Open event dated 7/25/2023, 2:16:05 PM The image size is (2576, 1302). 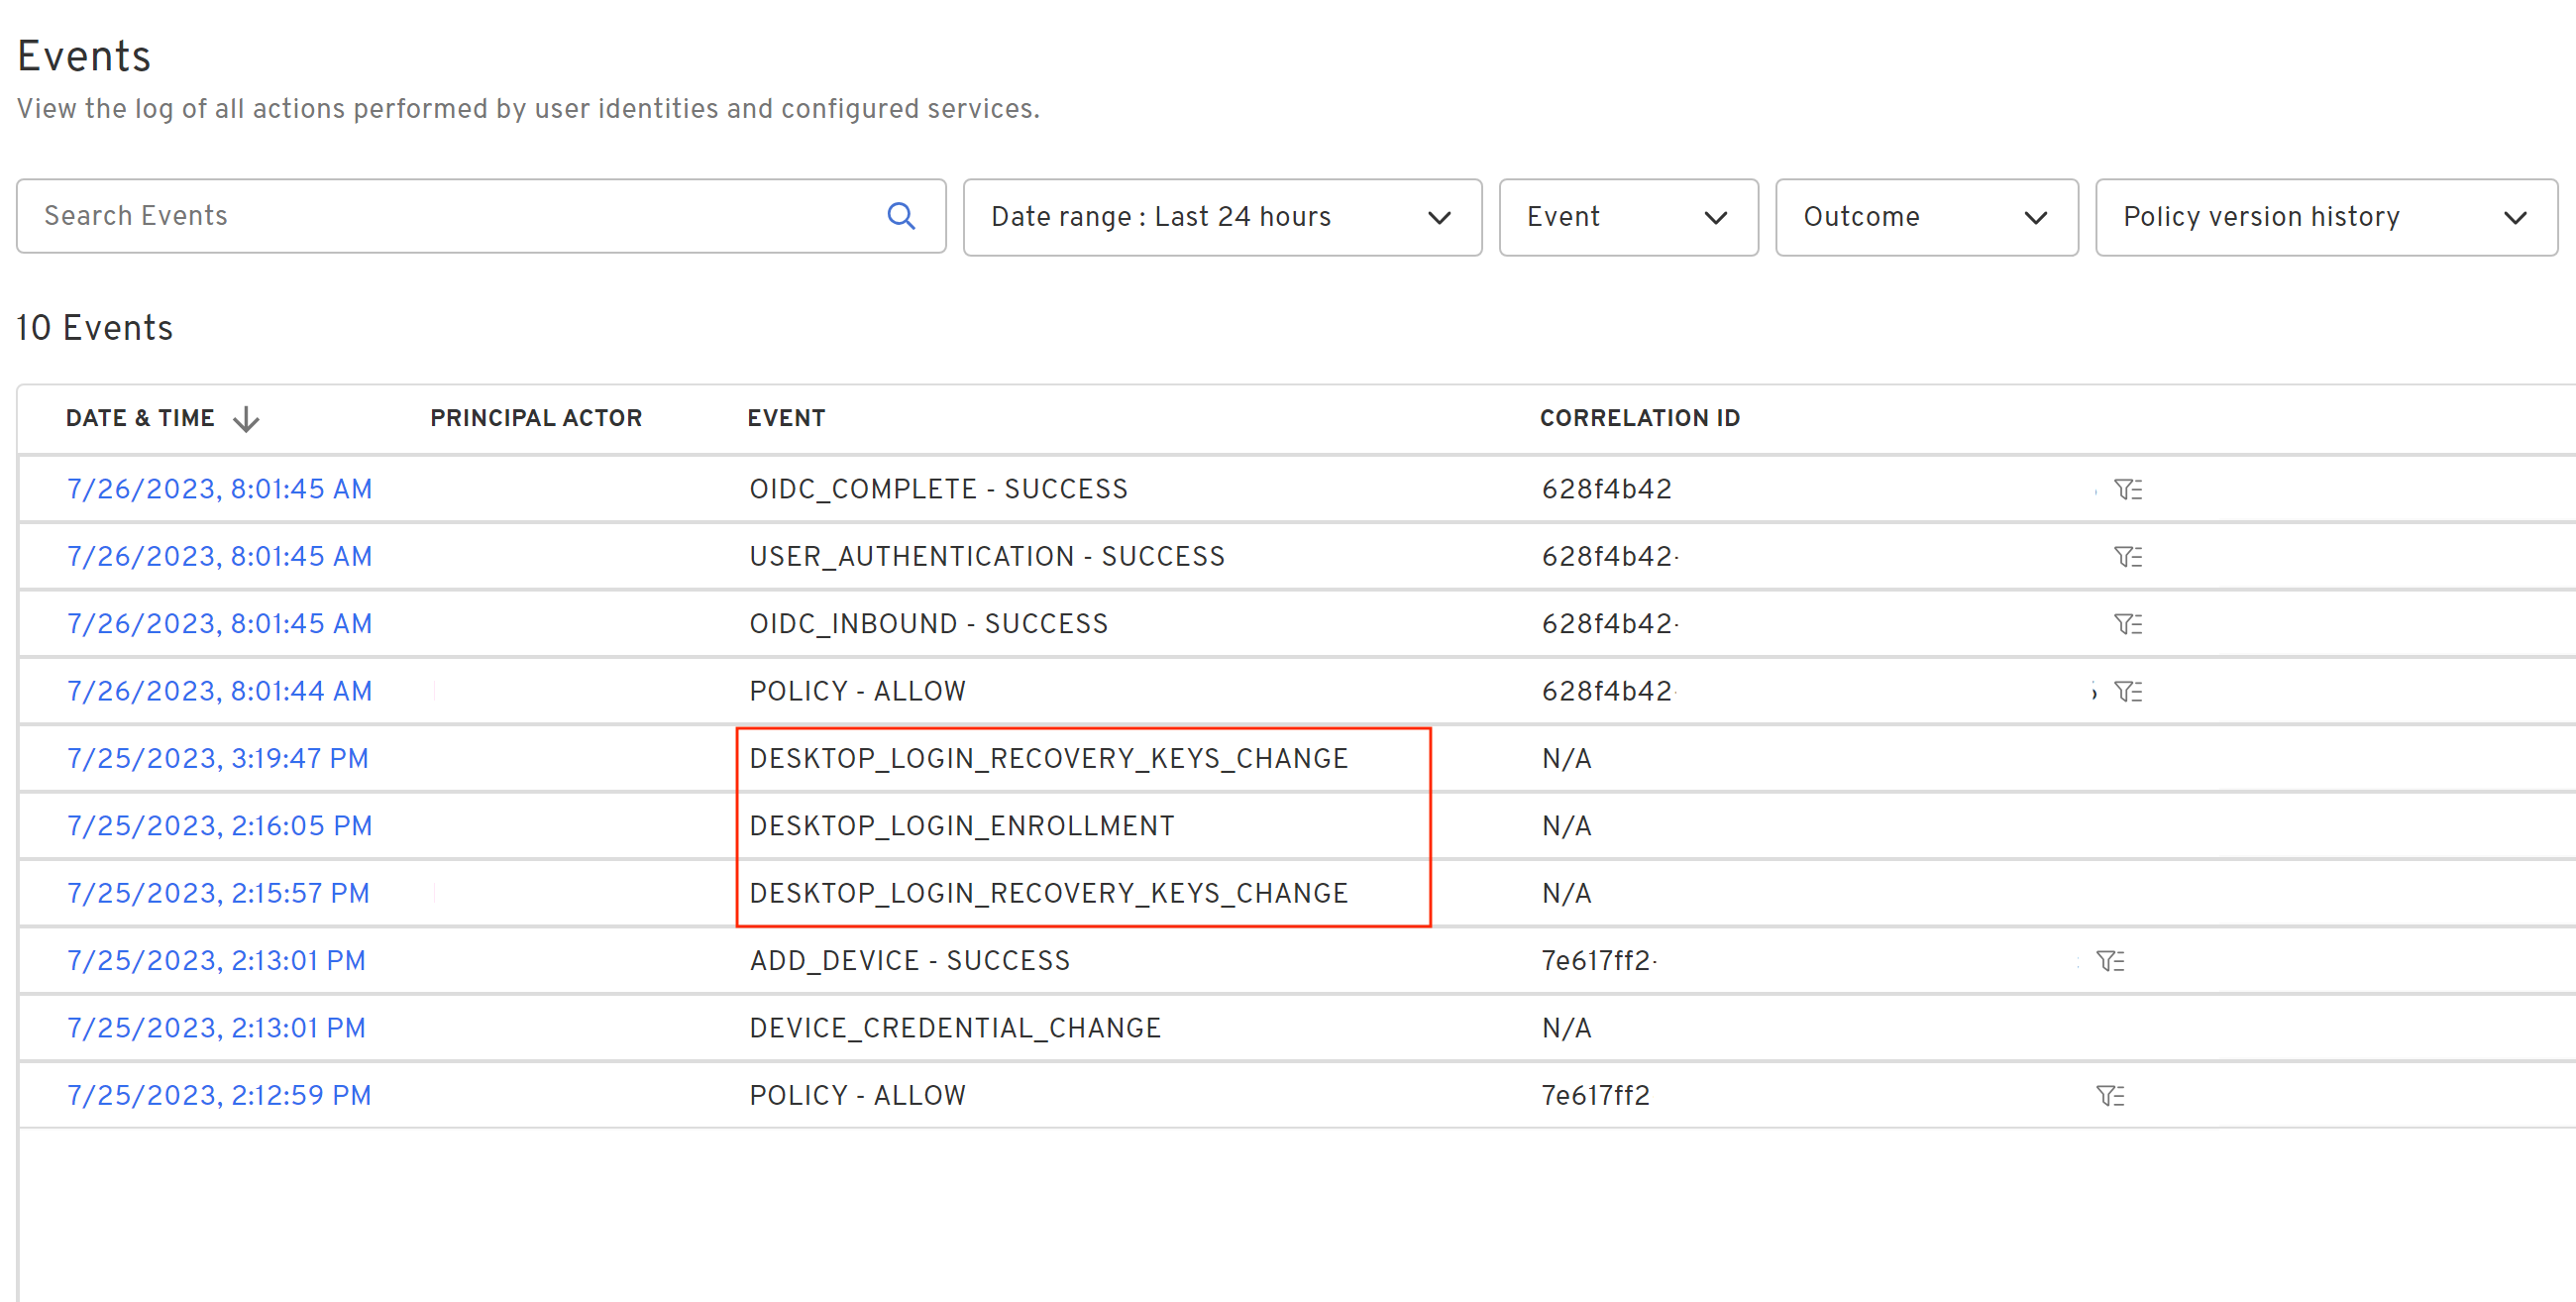pyautogui.click(x=219, y=826)
